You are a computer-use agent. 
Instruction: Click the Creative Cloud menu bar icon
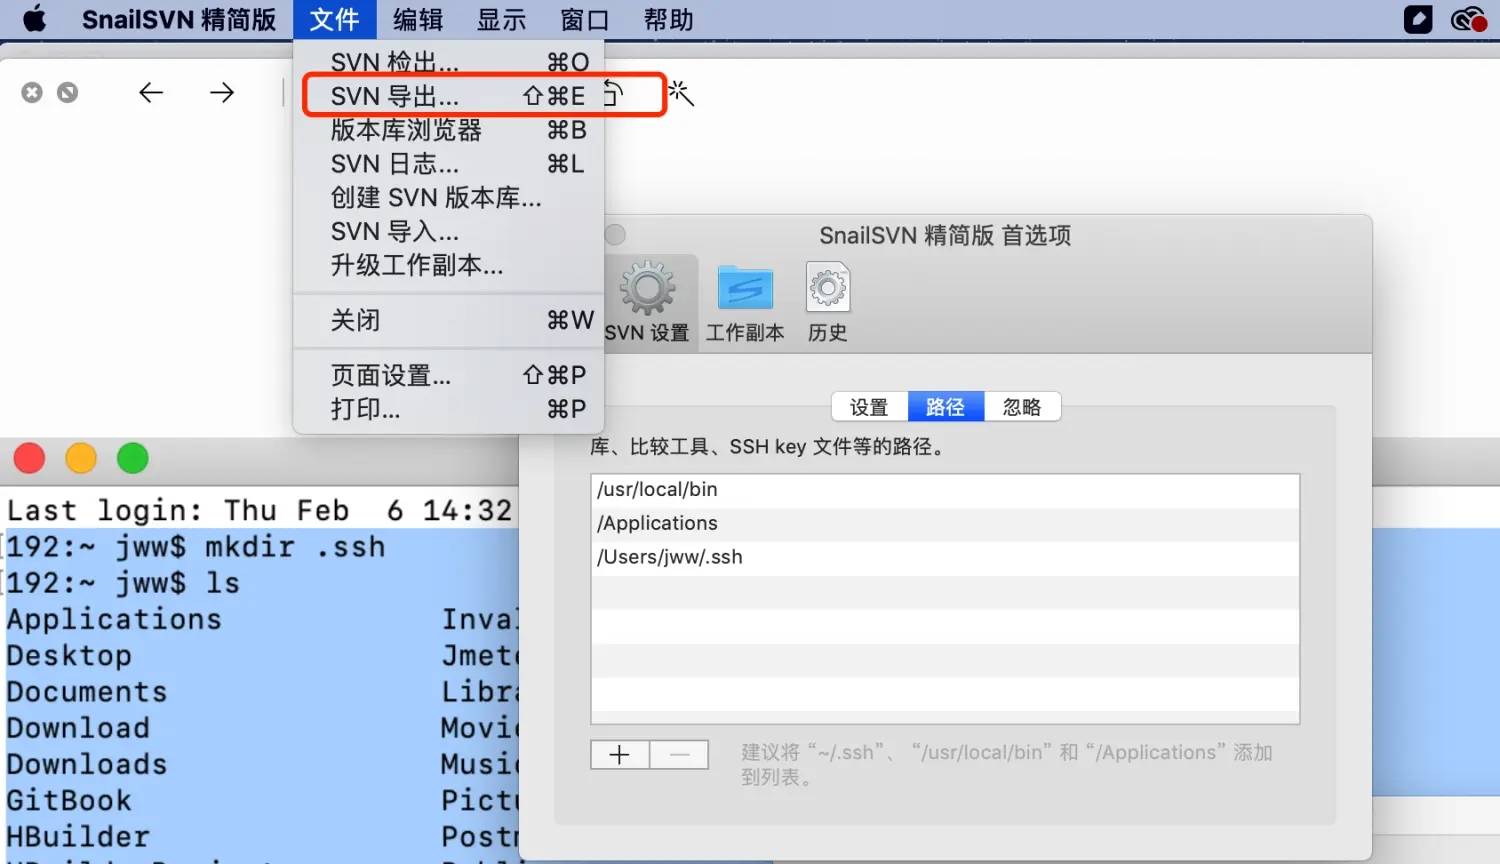pyautogui.click(x=1468, y=19)
